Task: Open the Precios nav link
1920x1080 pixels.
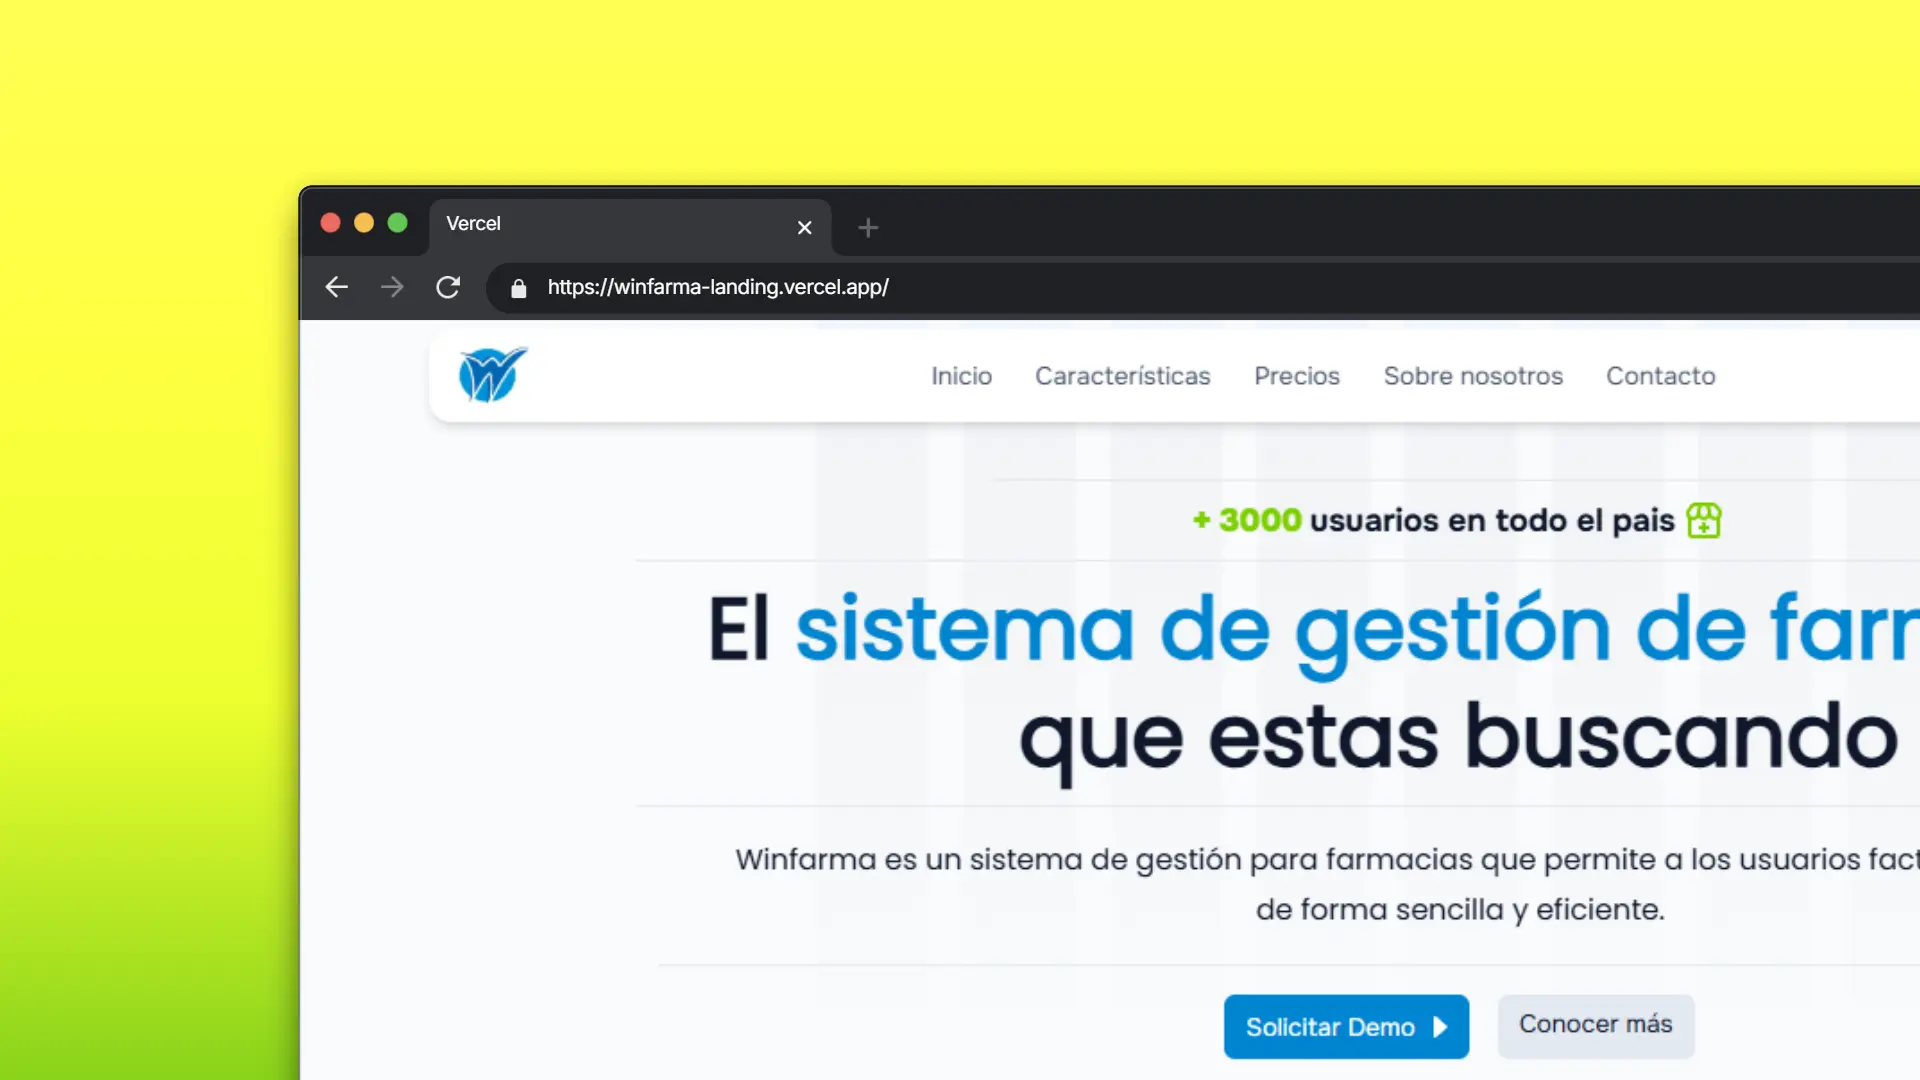Action: pyautogui.click(x=1296, y=376)
